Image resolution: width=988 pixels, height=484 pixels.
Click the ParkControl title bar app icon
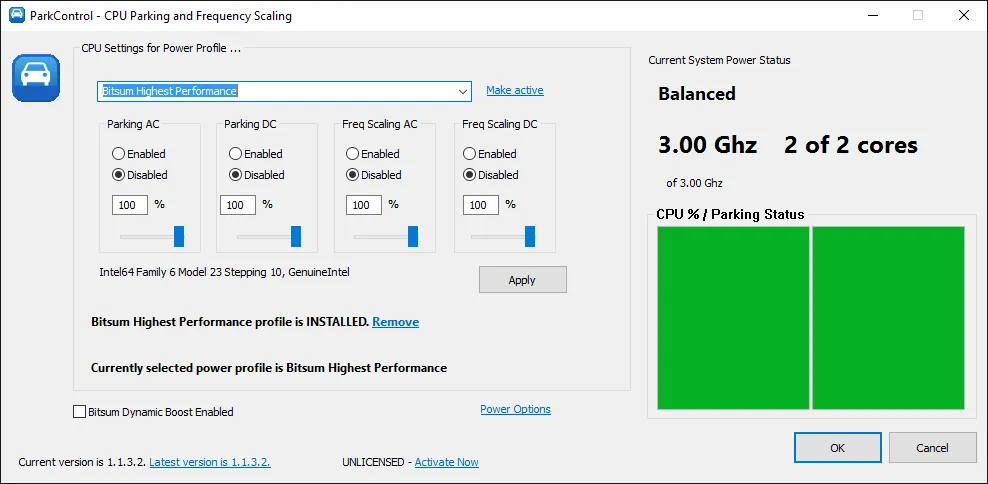[17, 15]
